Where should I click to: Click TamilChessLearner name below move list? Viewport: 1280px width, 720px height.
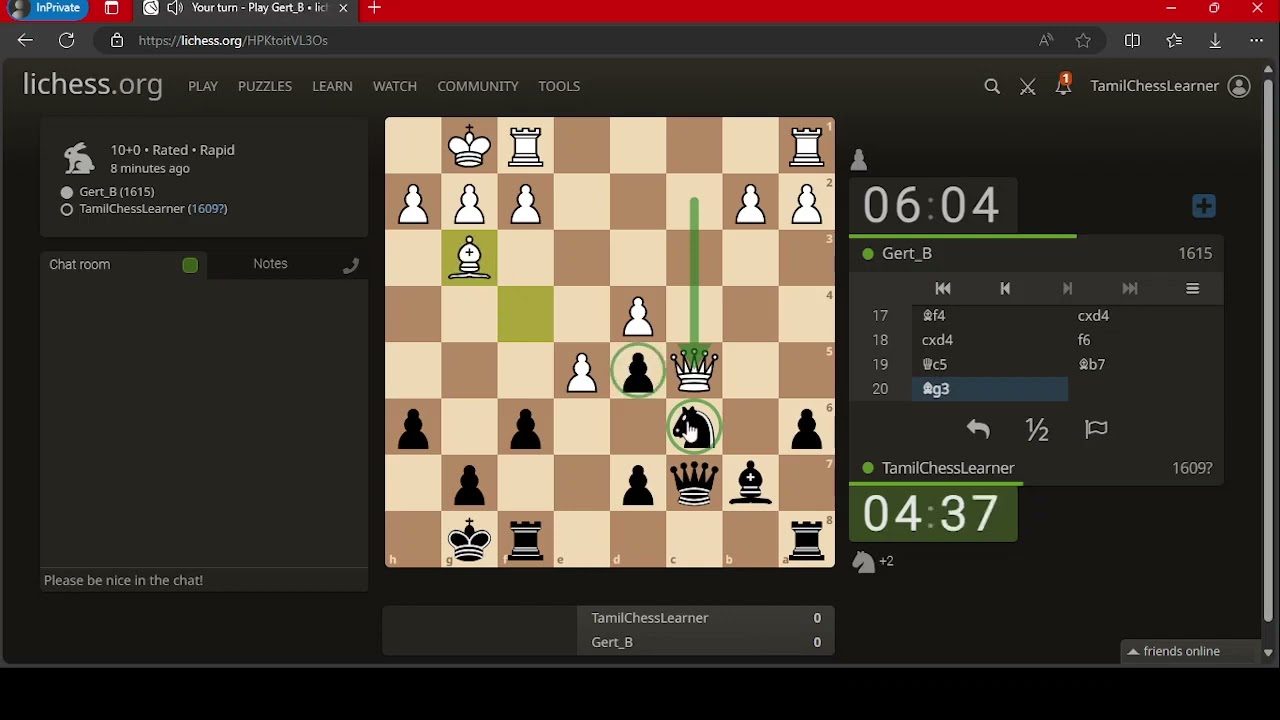click(x=948, y=468)
